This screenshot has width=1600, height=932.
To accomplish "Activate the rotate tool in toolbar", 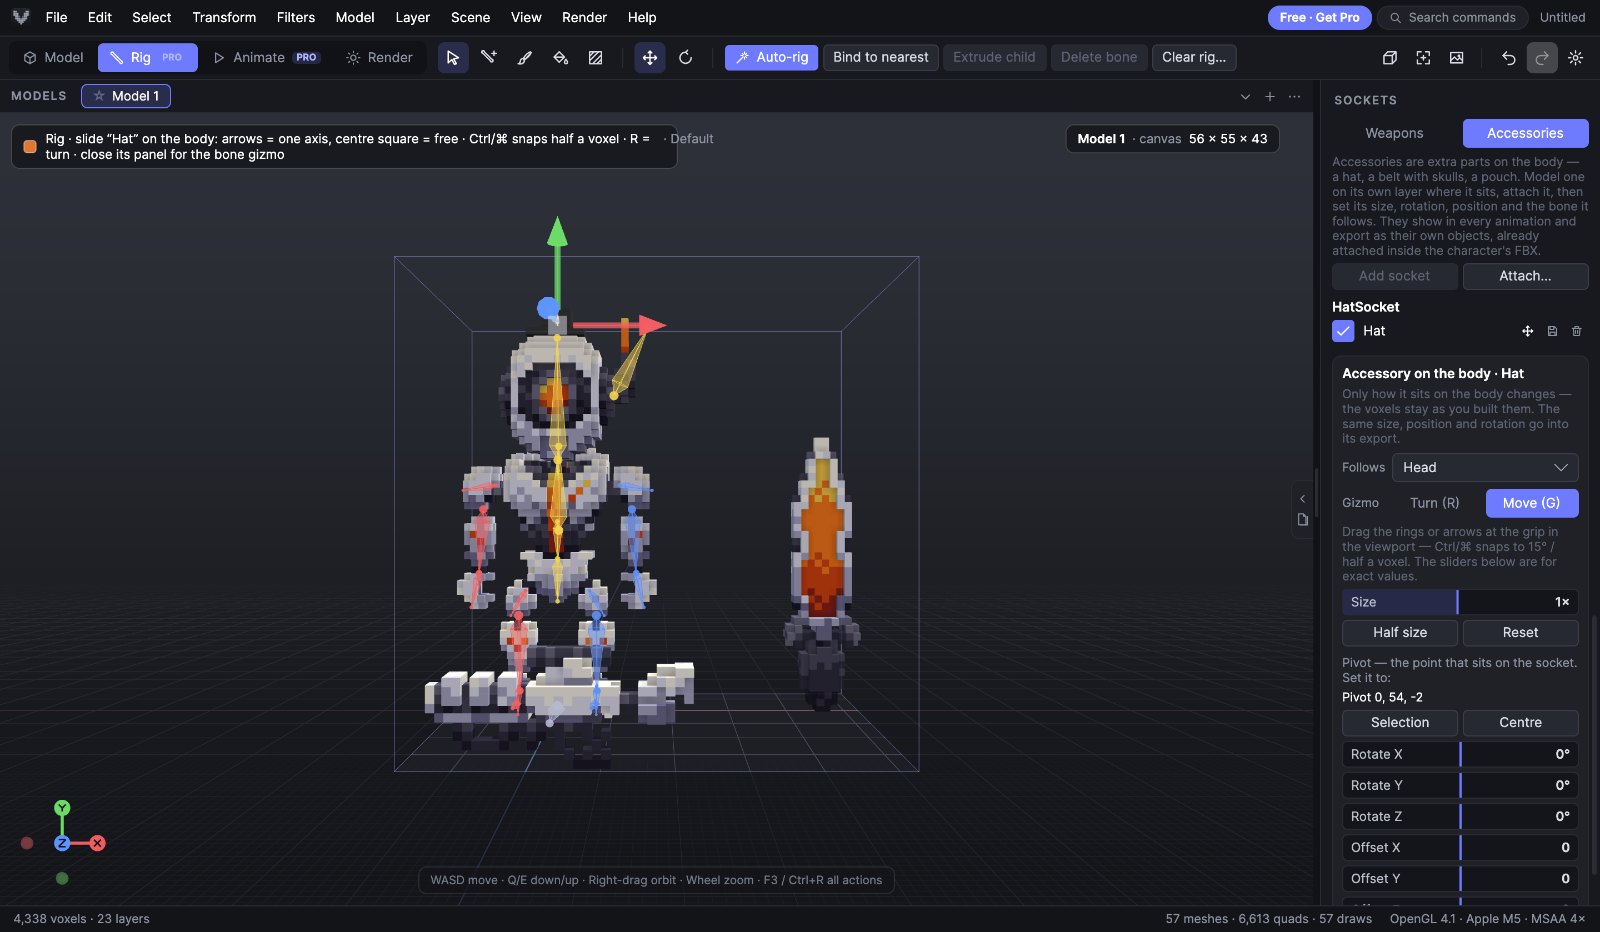I will point(686,58).
